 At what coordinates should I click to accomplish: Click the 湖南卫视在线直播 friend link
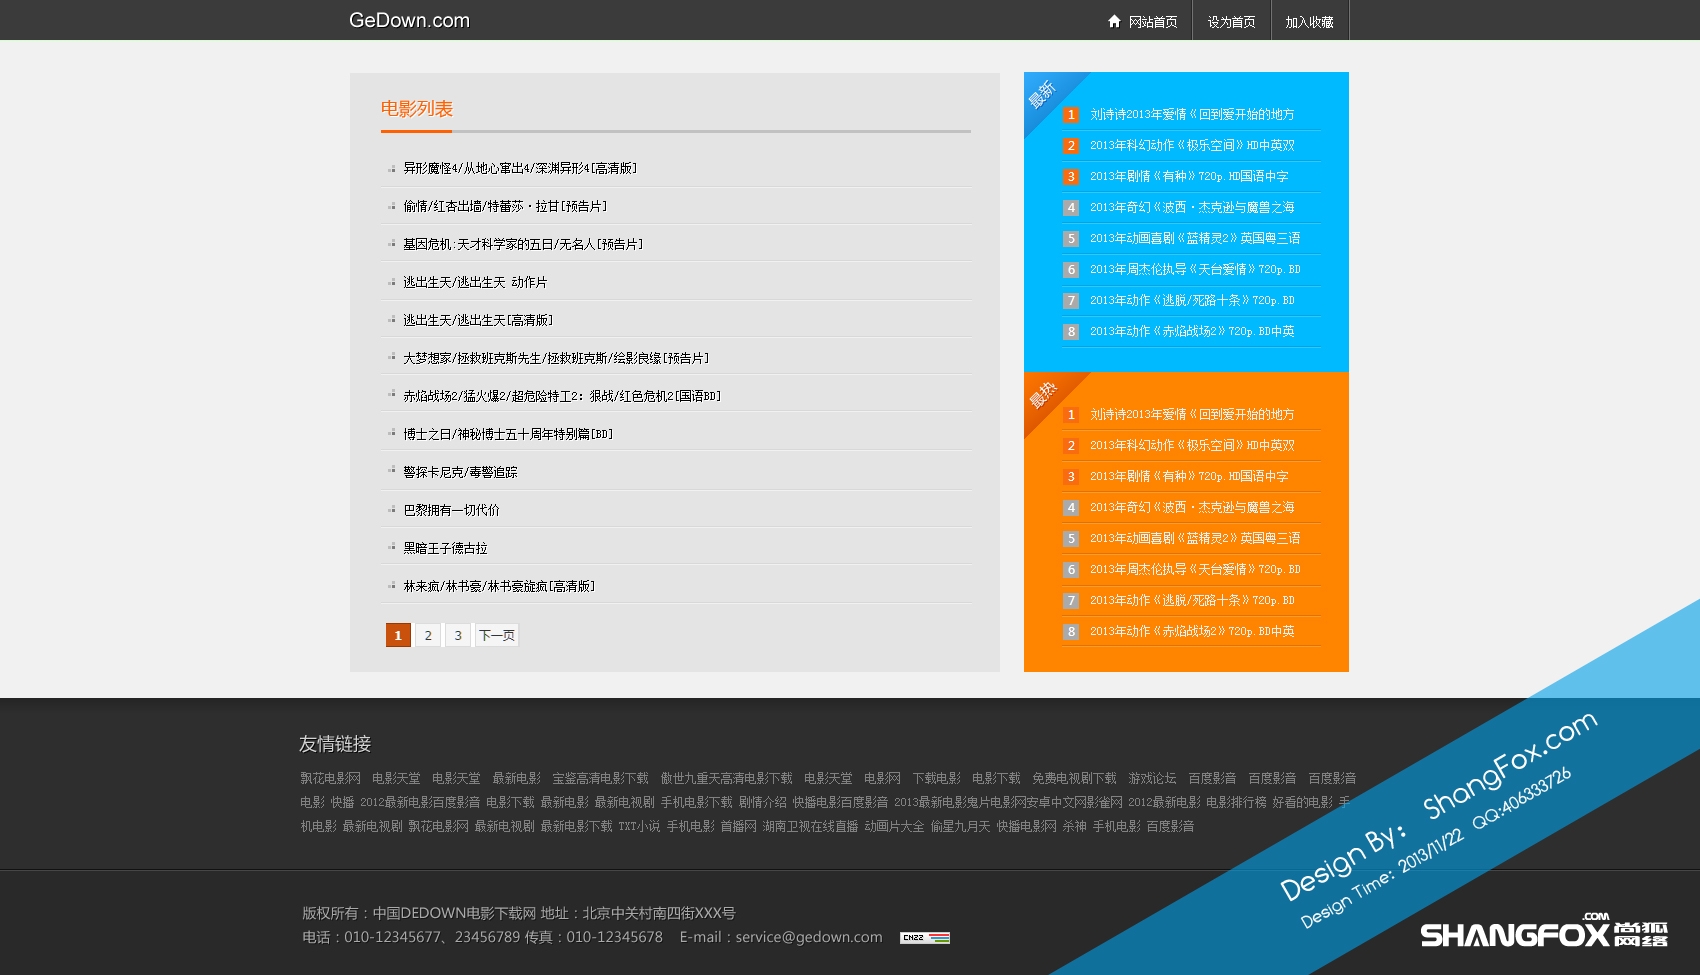810,827
